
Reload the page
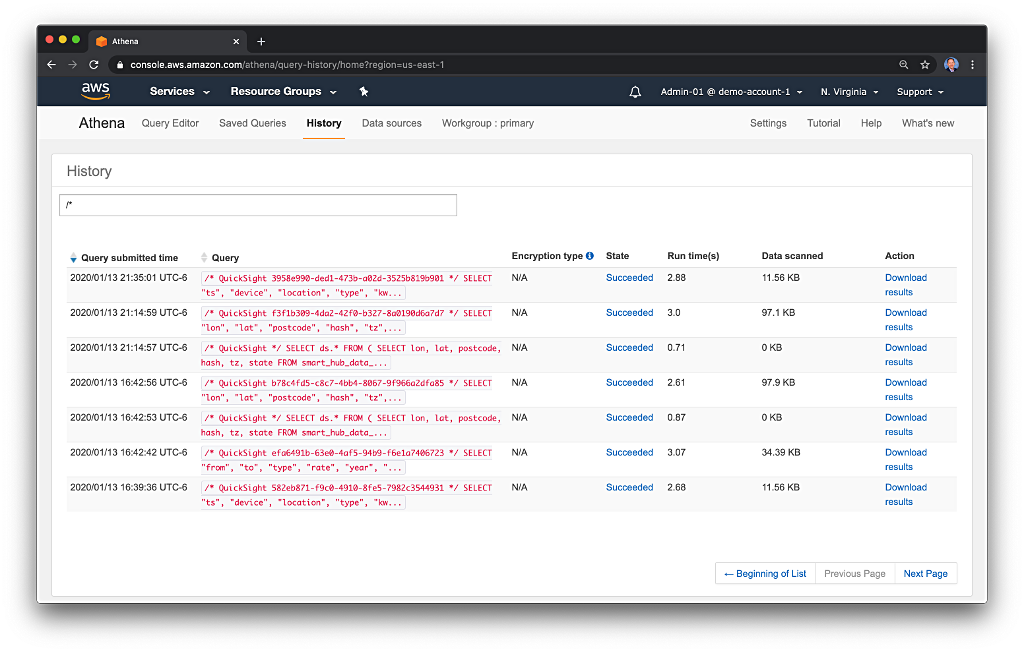click(94, 65)
